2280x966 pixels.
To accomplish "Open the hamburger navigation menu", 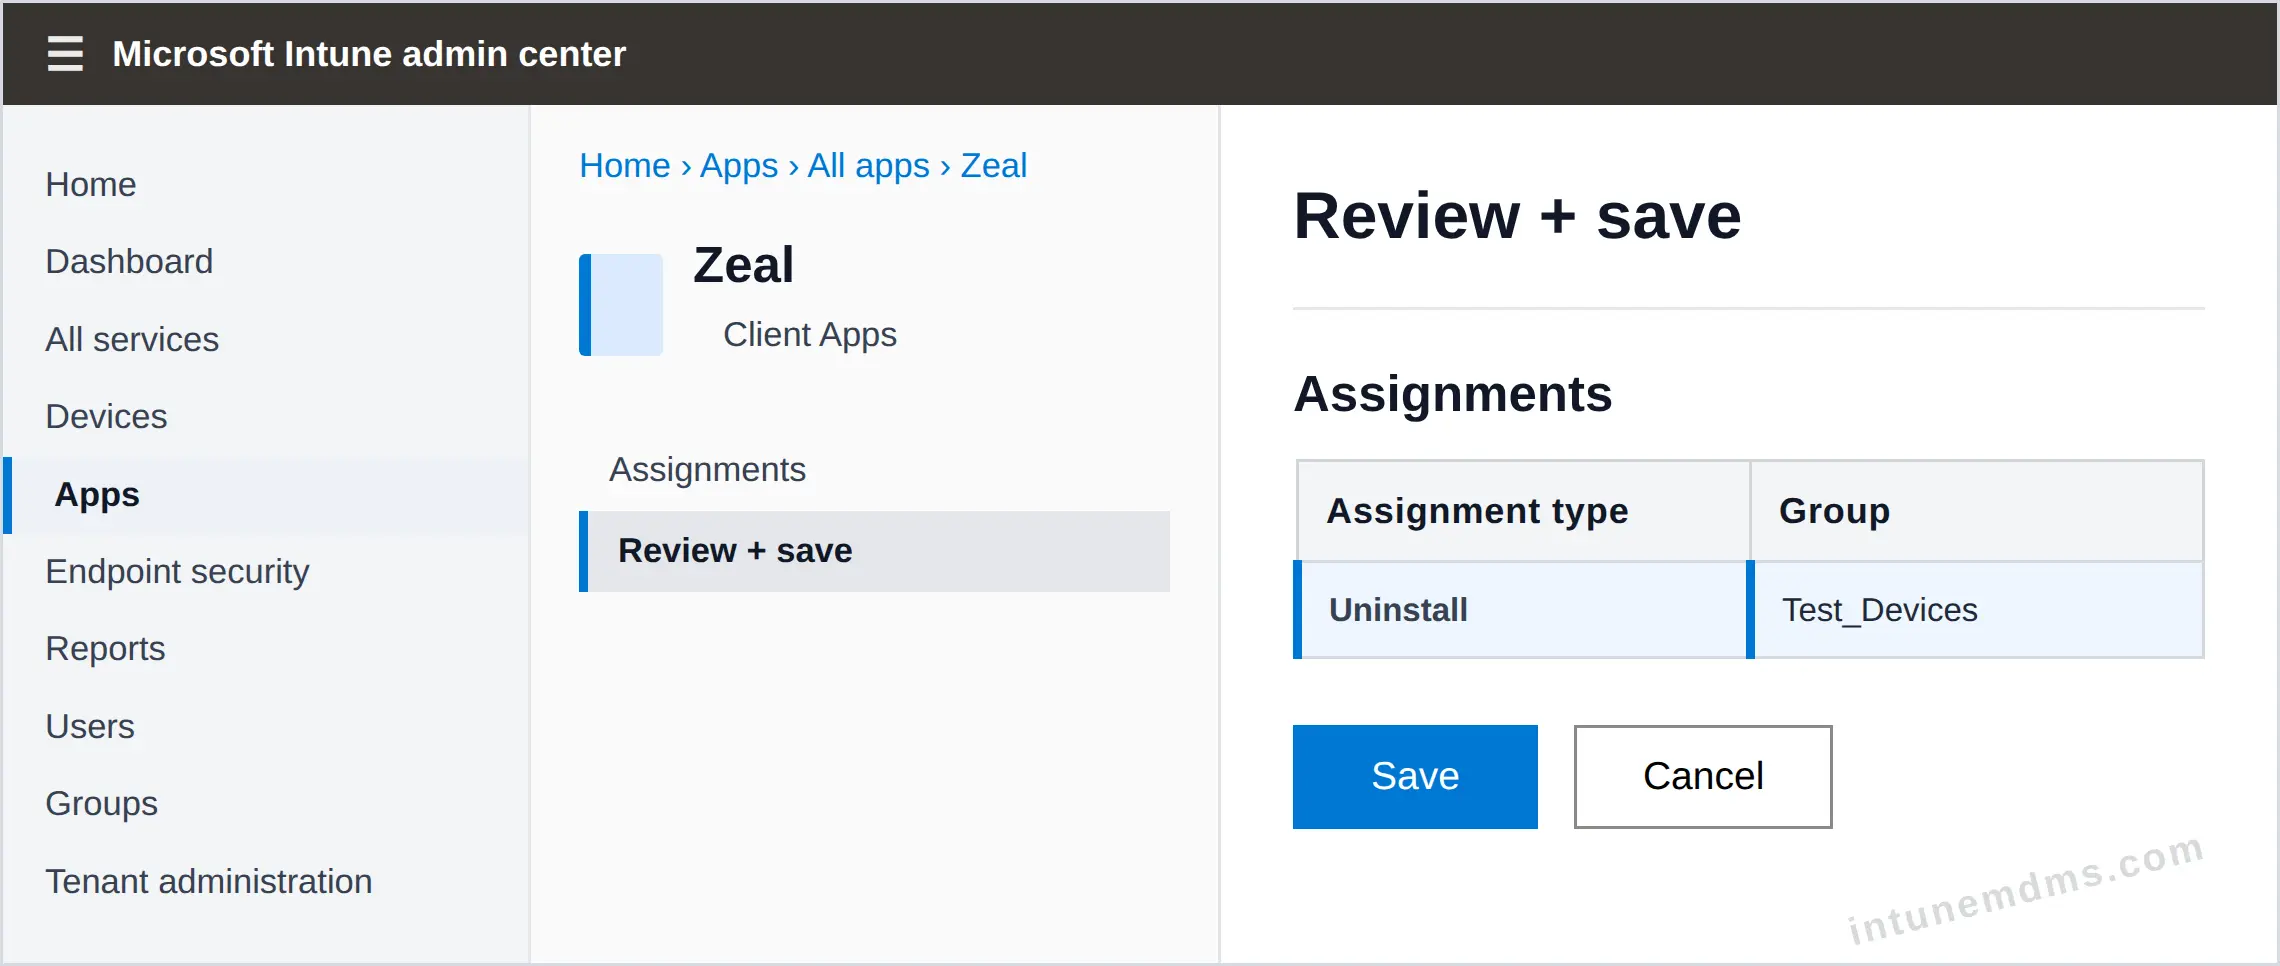I will [65, 53].
